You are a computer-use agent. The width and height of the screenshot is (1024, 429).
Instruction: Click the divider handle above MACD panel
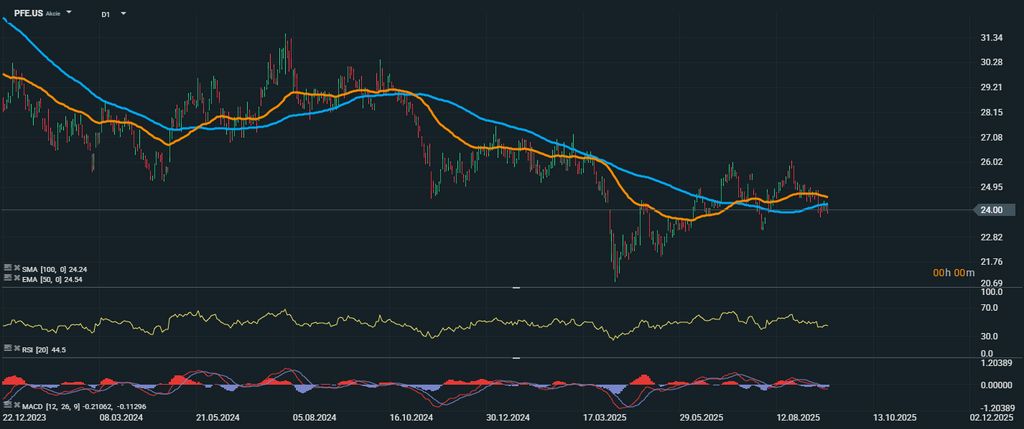click(x=516, y=358)
